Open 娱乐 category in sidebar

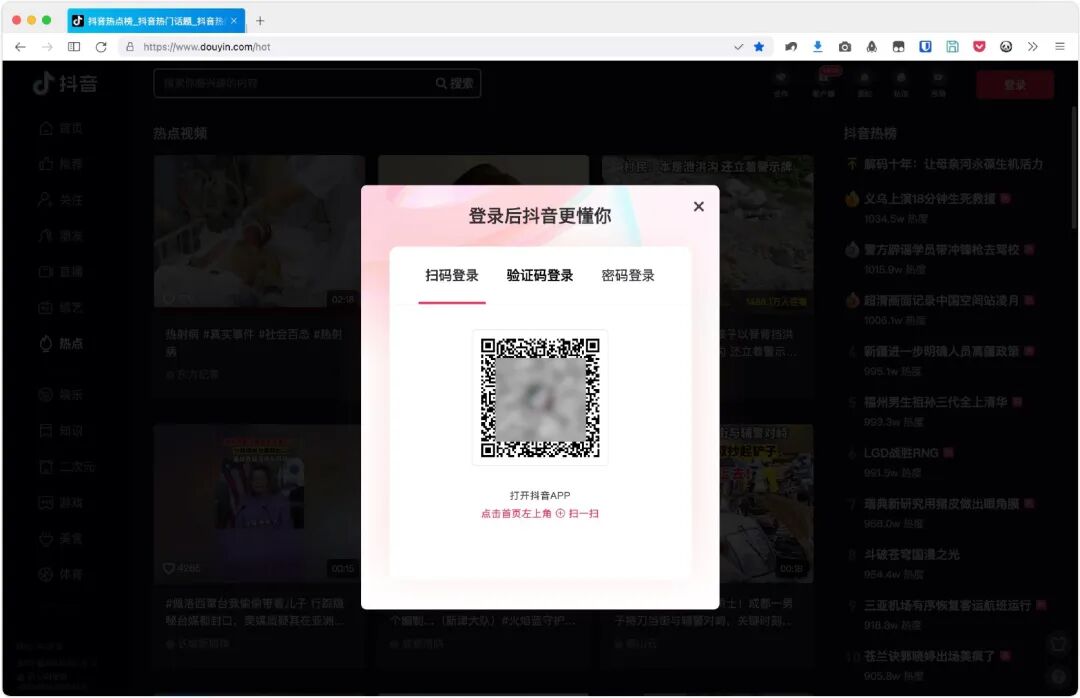coord(61,395)
